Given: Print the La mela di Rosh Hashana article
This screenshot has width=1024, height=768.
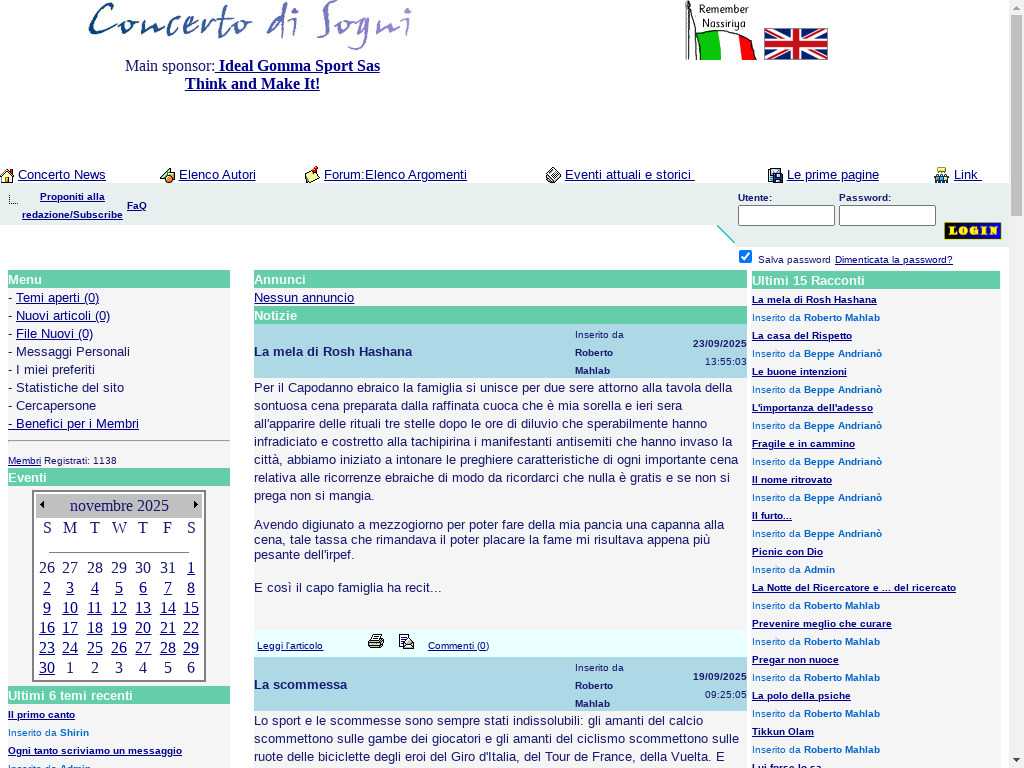Looking at the screenshot, I should pos(376,642).
